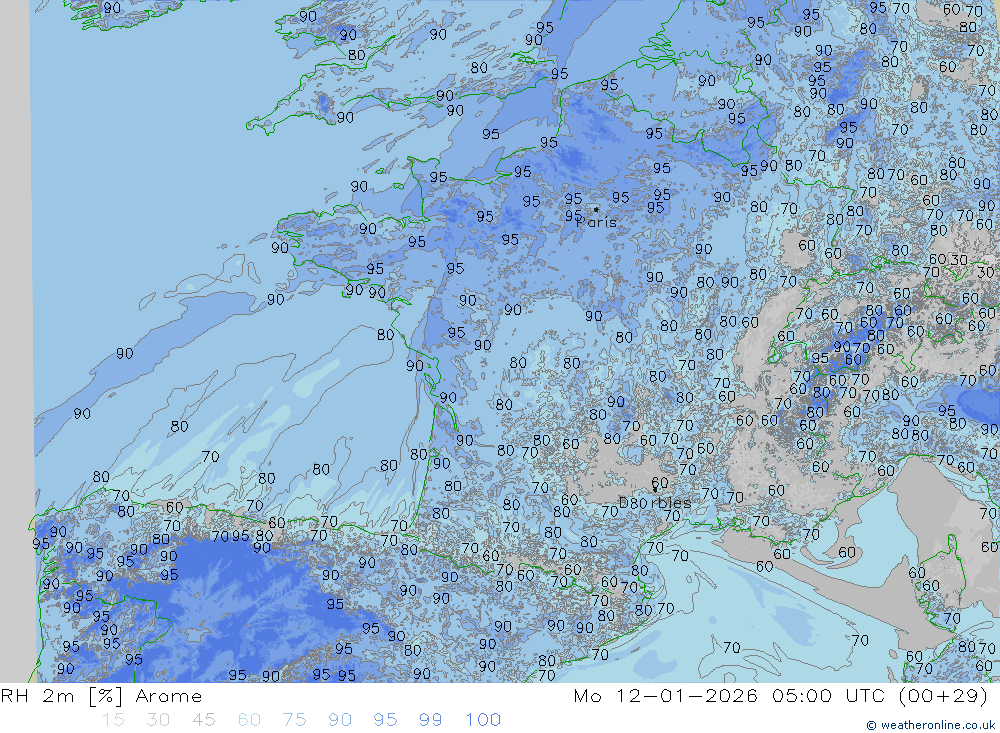Image resolution: width=1000 pixels, height=733 pixels.
Task: Click the Paris city label
Action: coord(596,223)
